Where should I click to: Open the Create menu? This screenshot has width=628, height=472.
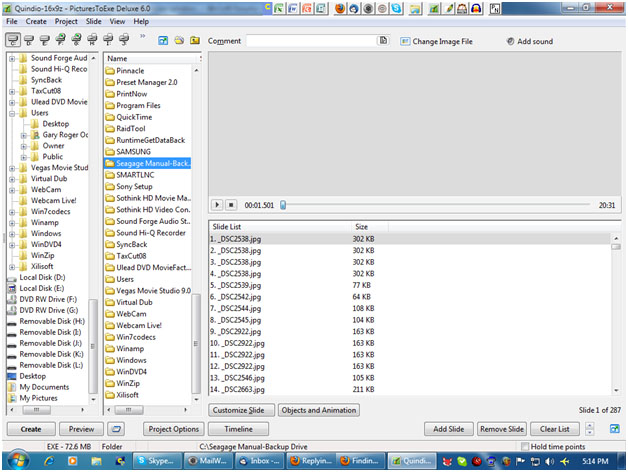tap(36, 21)
